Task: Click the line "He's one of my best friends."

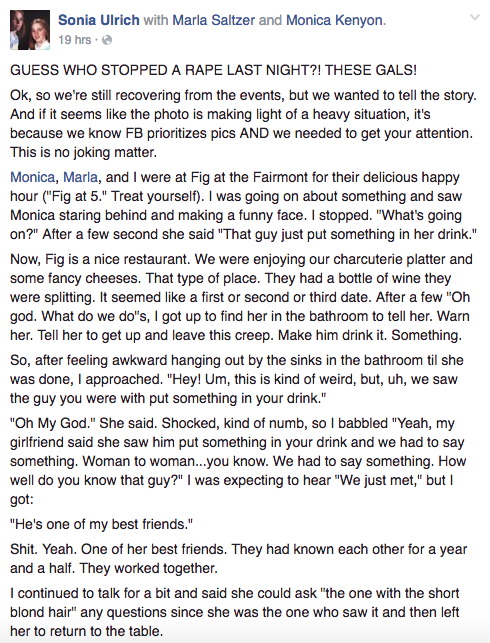Action: pyautogui.click(x=101, y=524)
